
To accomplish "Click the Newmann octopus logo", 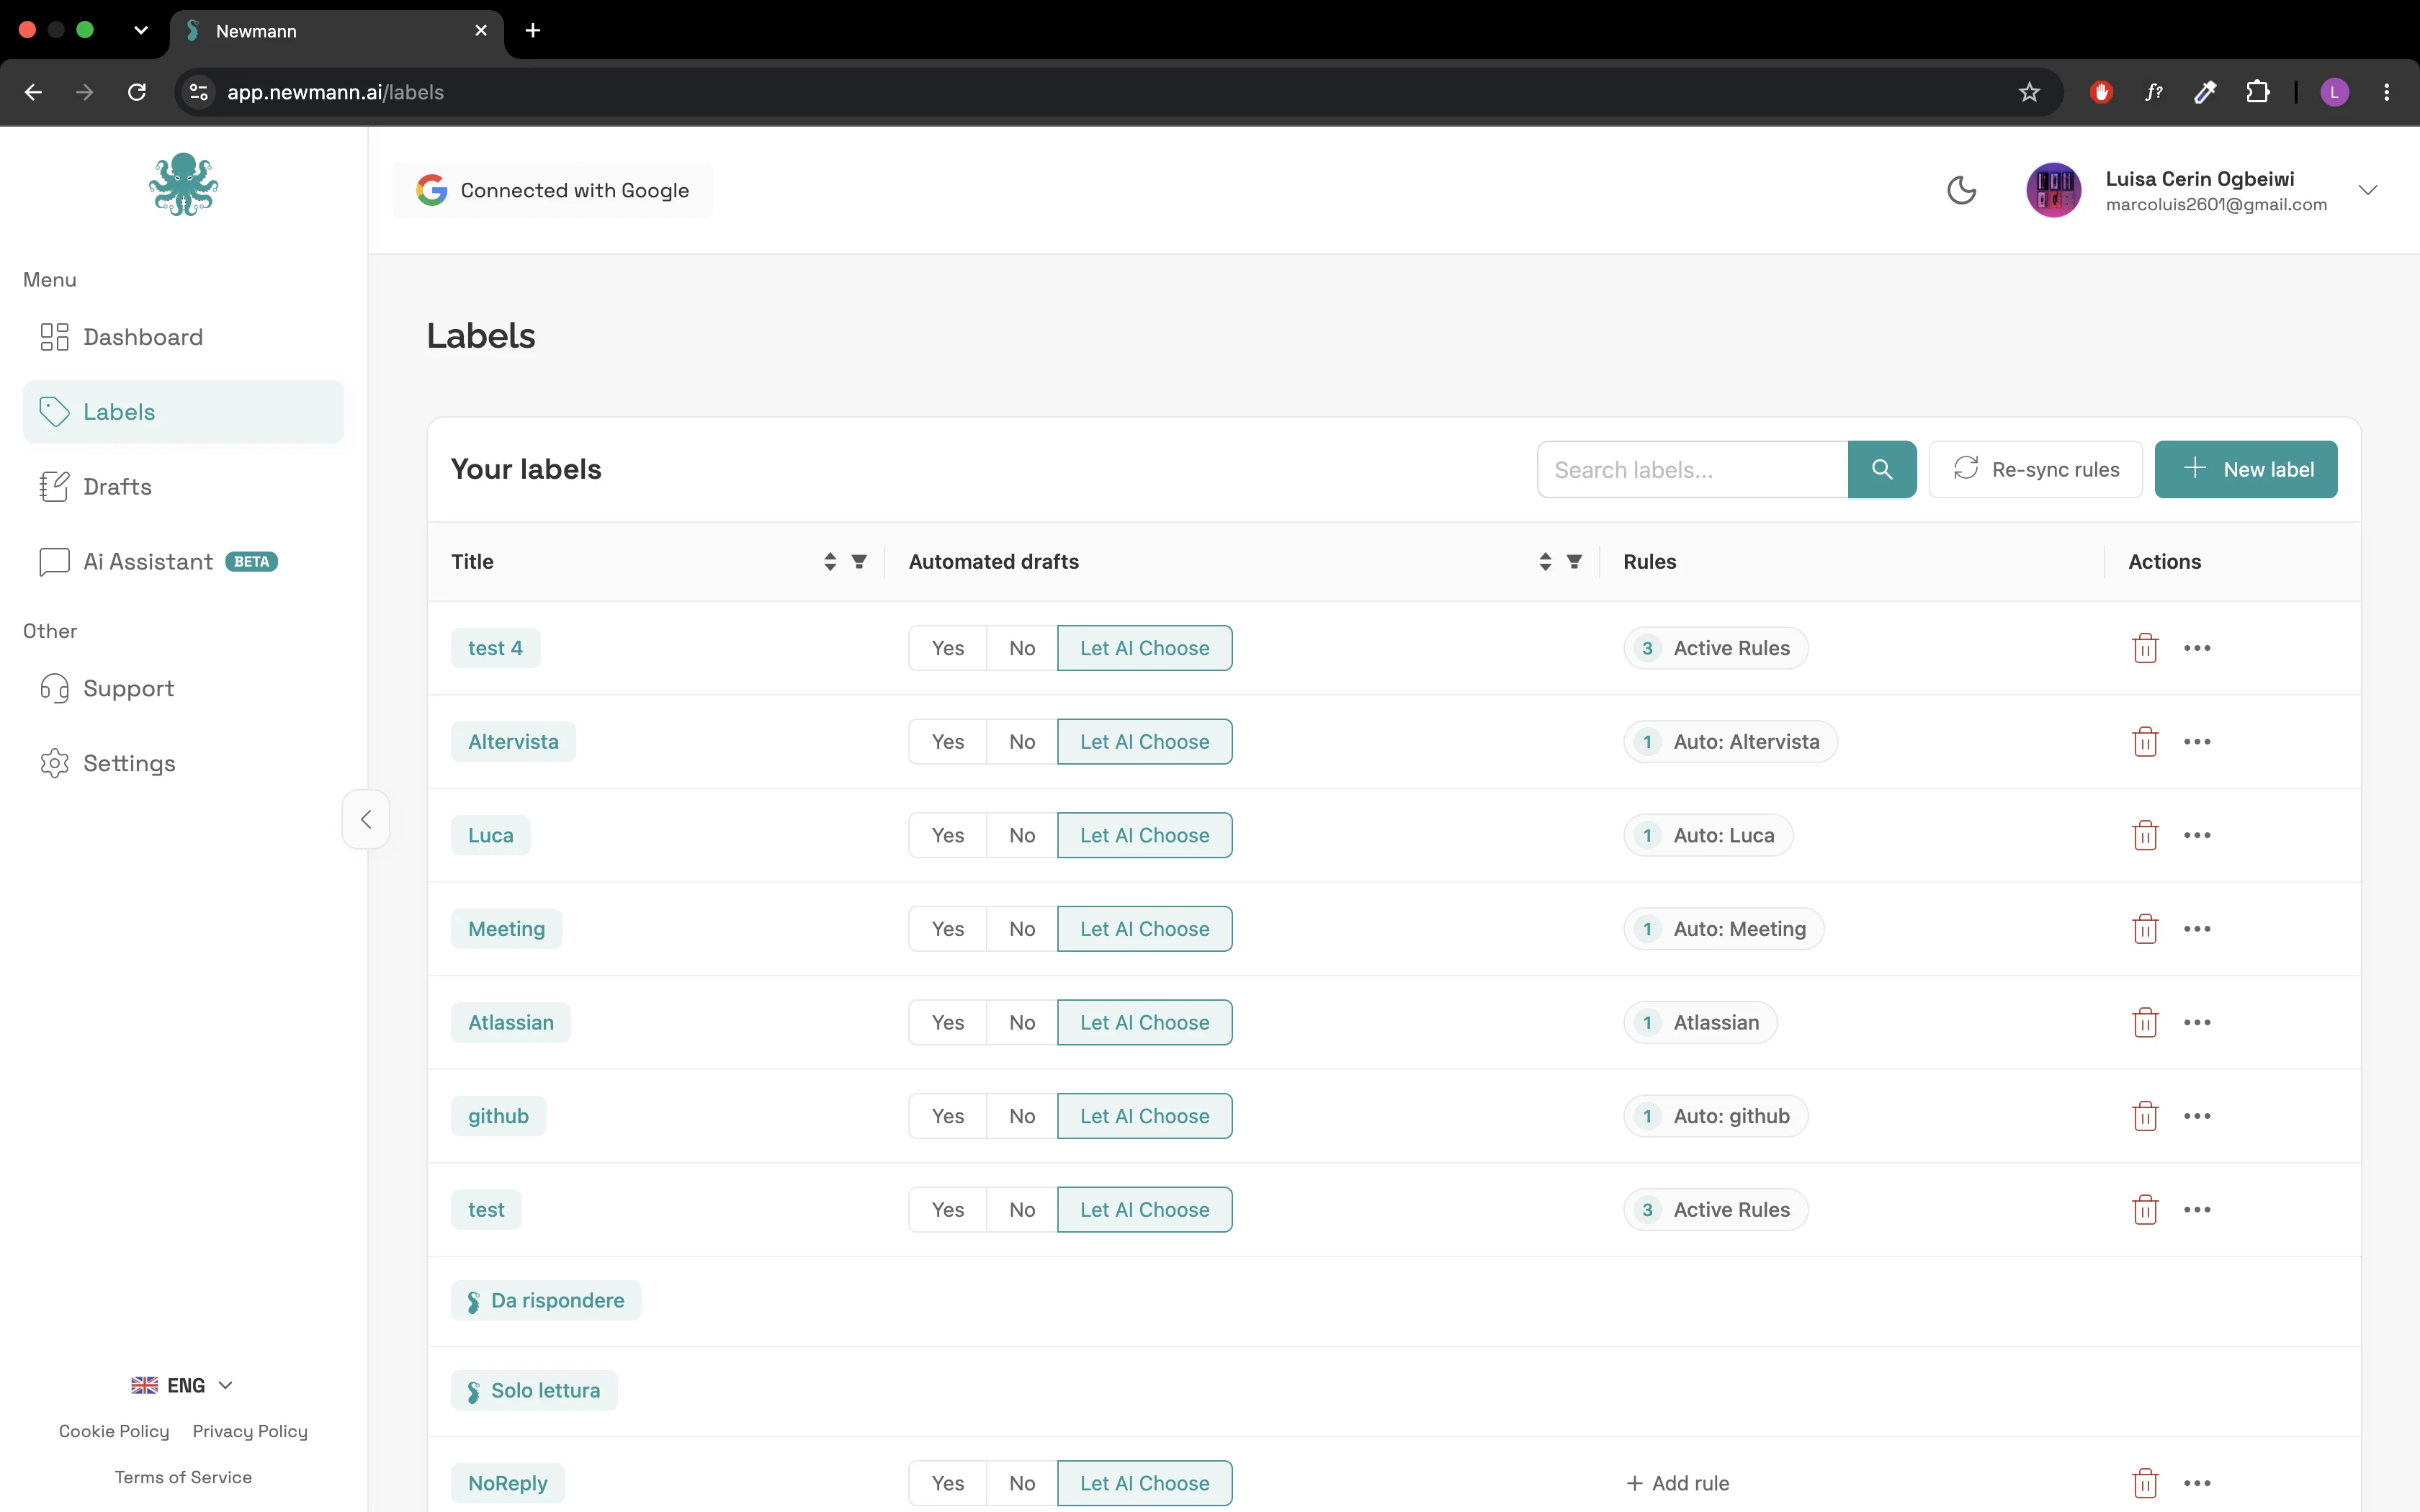I will tap(183, 184).
